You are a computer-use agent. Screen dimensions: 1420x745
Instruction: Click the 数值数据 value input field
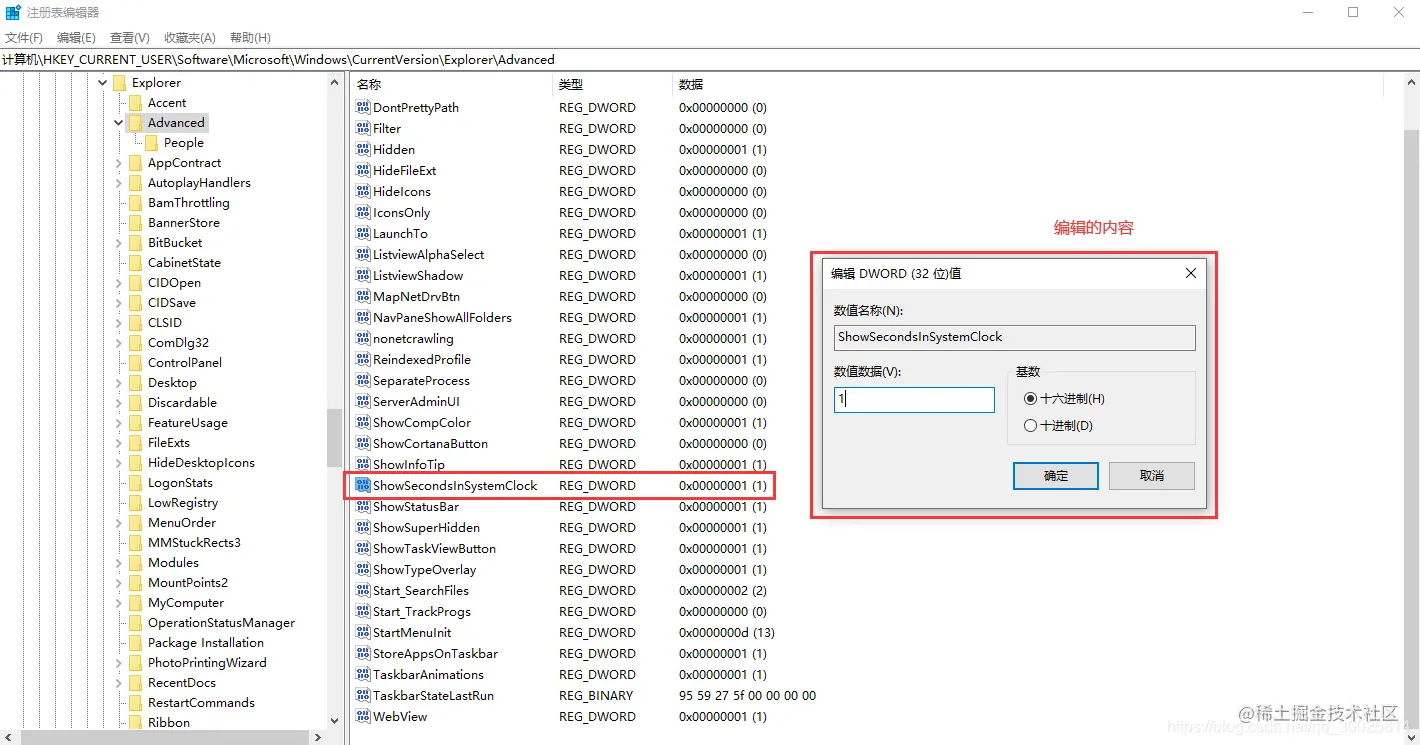coord(914,399)
